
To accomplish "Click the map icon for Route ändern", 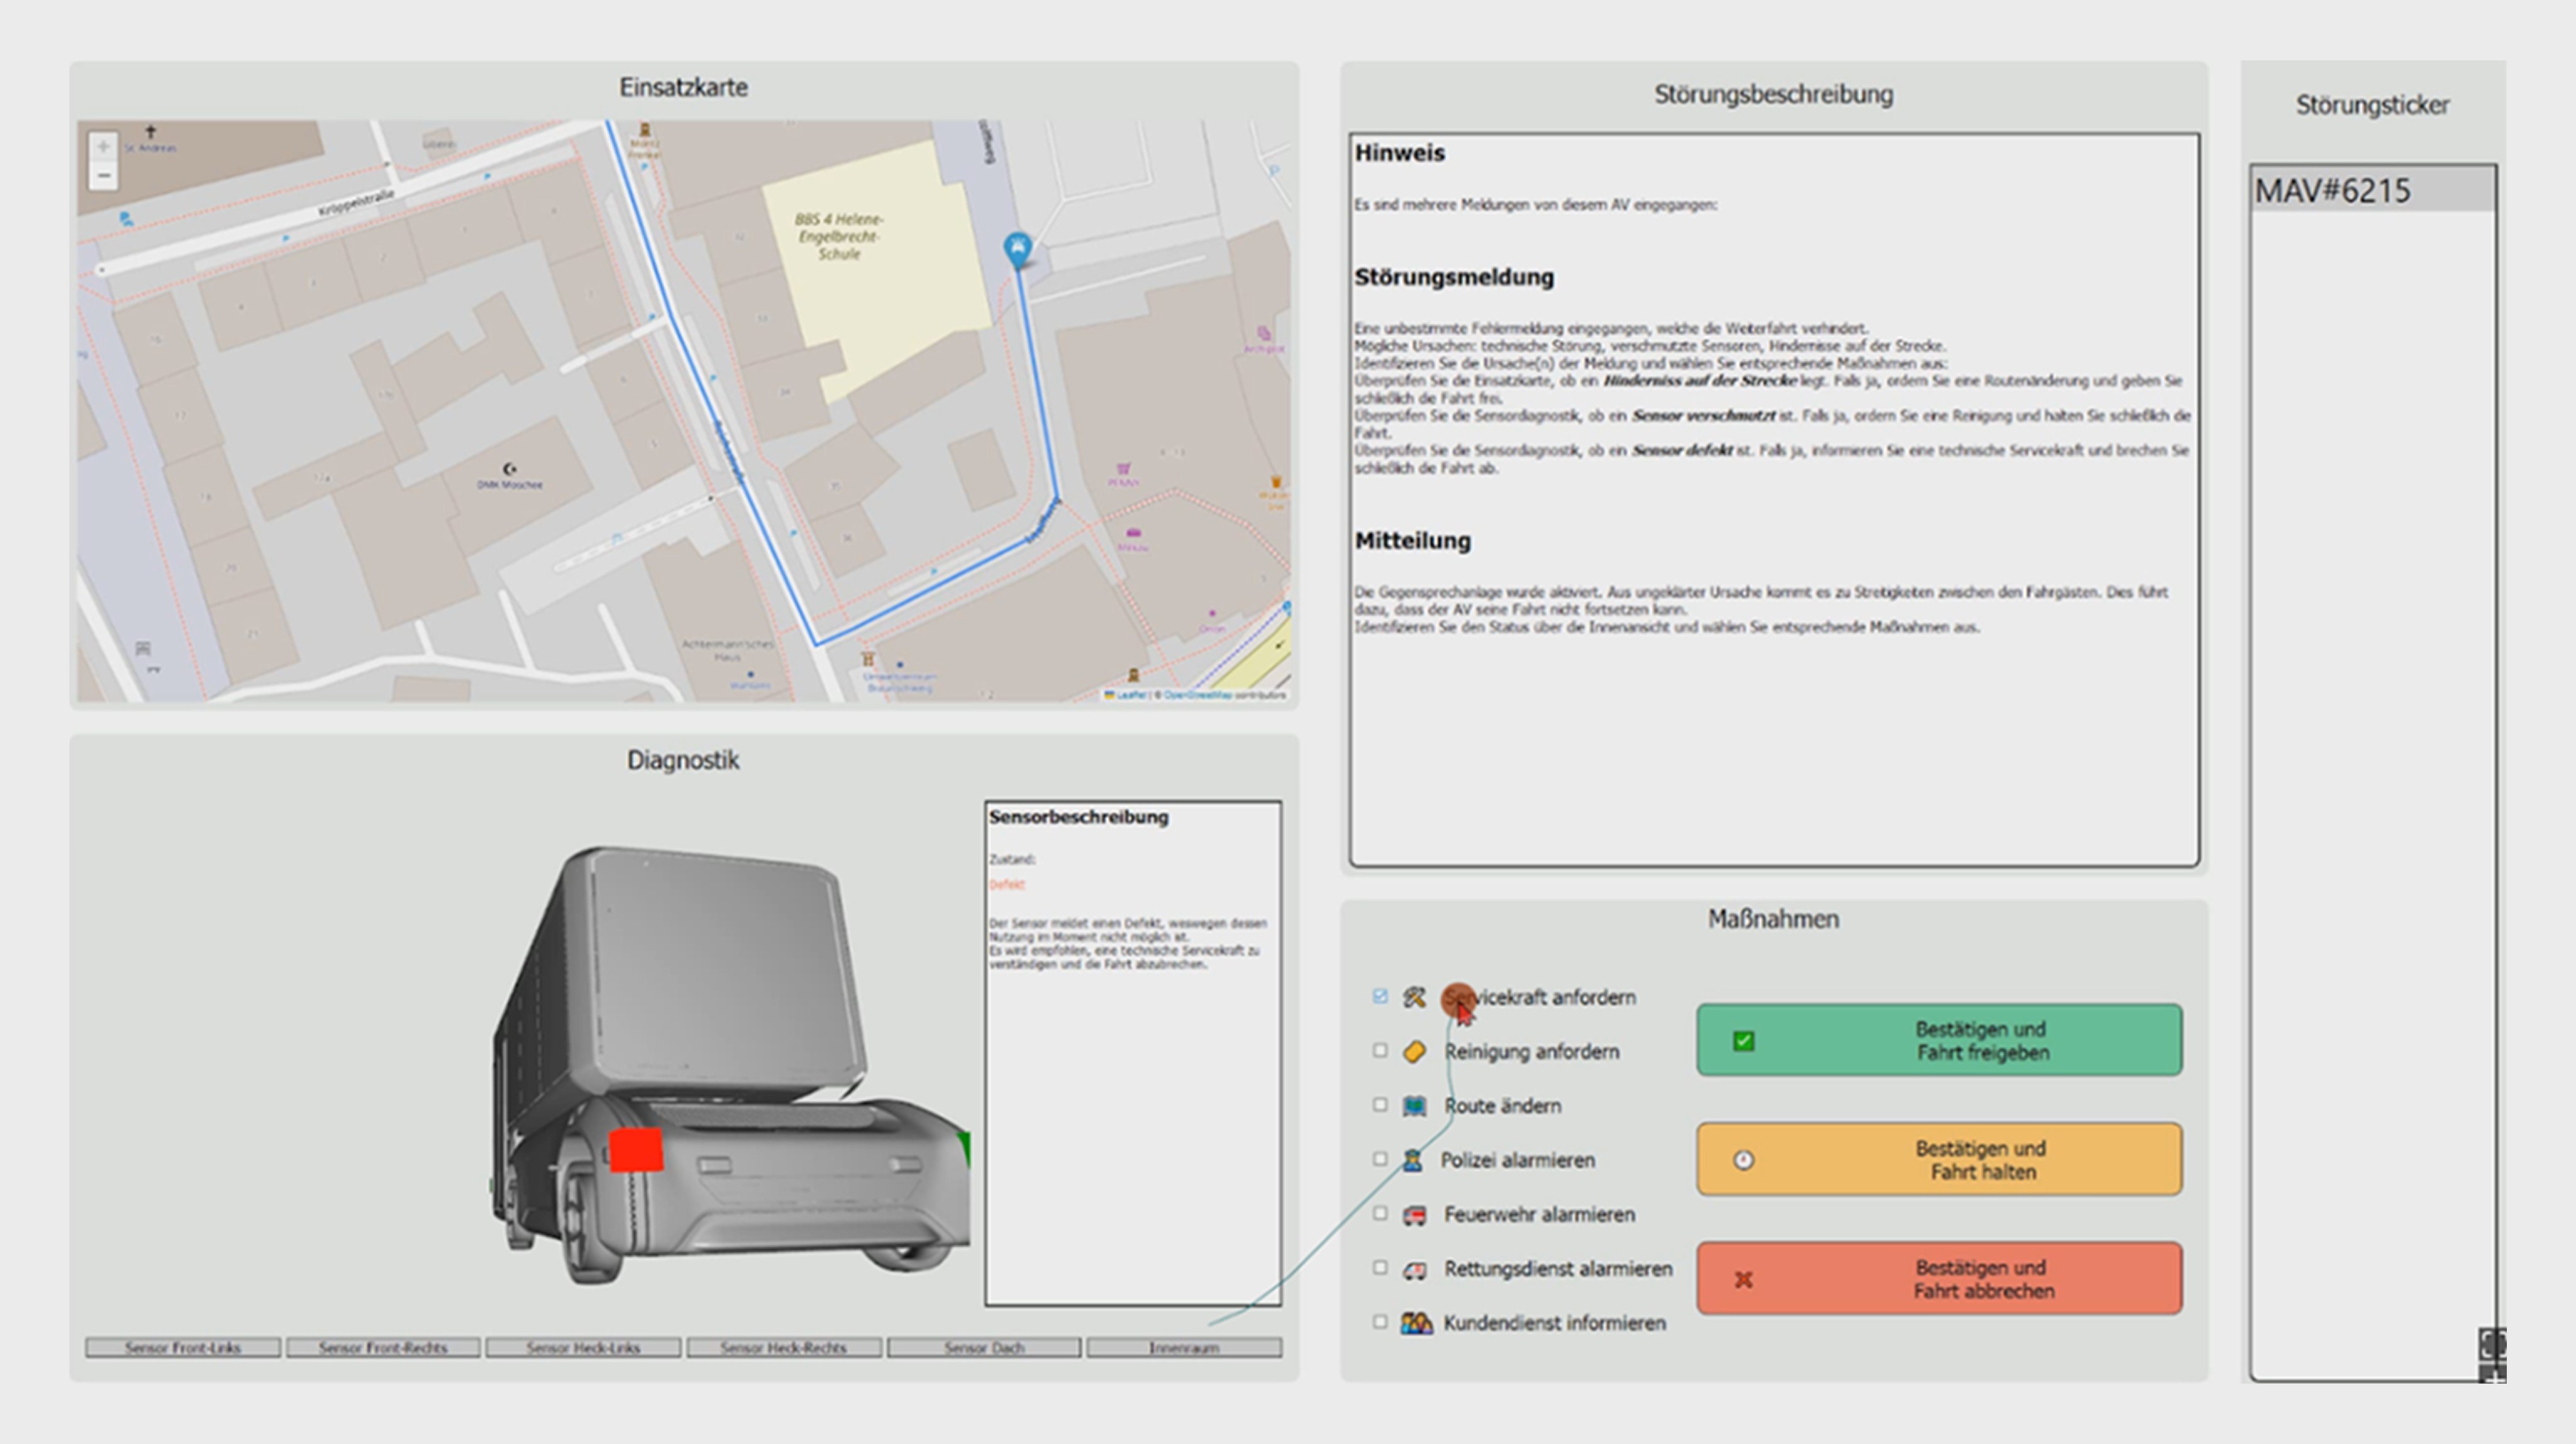I will (x=1414, y=1106).
